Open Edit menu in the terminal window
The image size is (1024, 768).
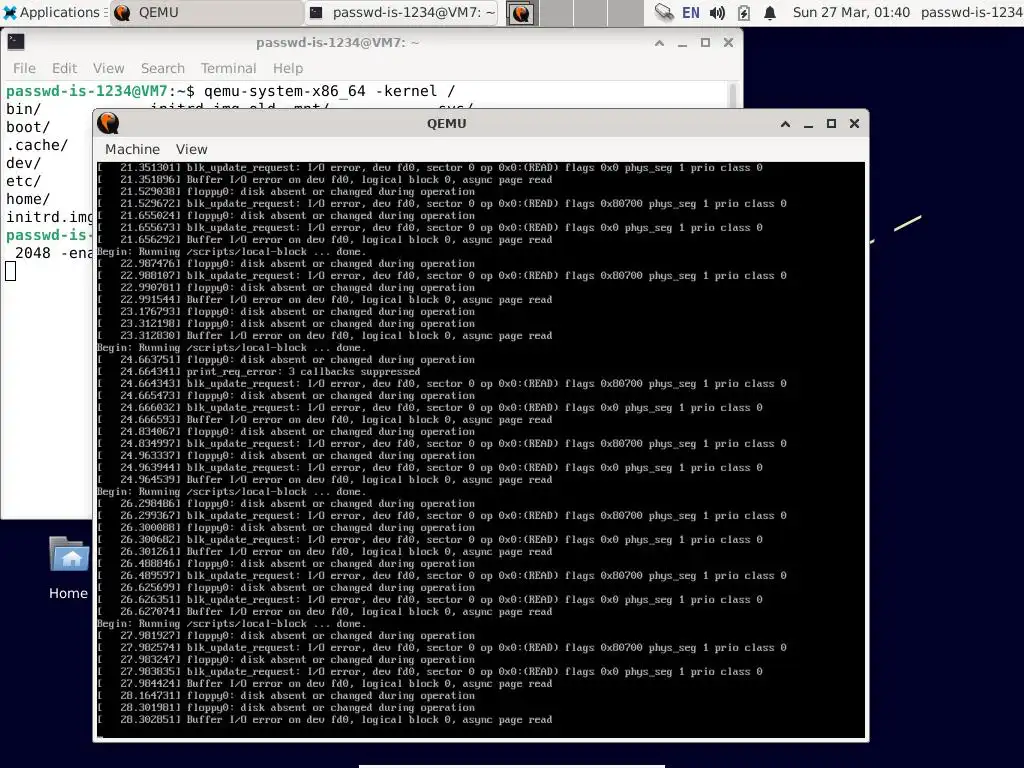point(64,68)
